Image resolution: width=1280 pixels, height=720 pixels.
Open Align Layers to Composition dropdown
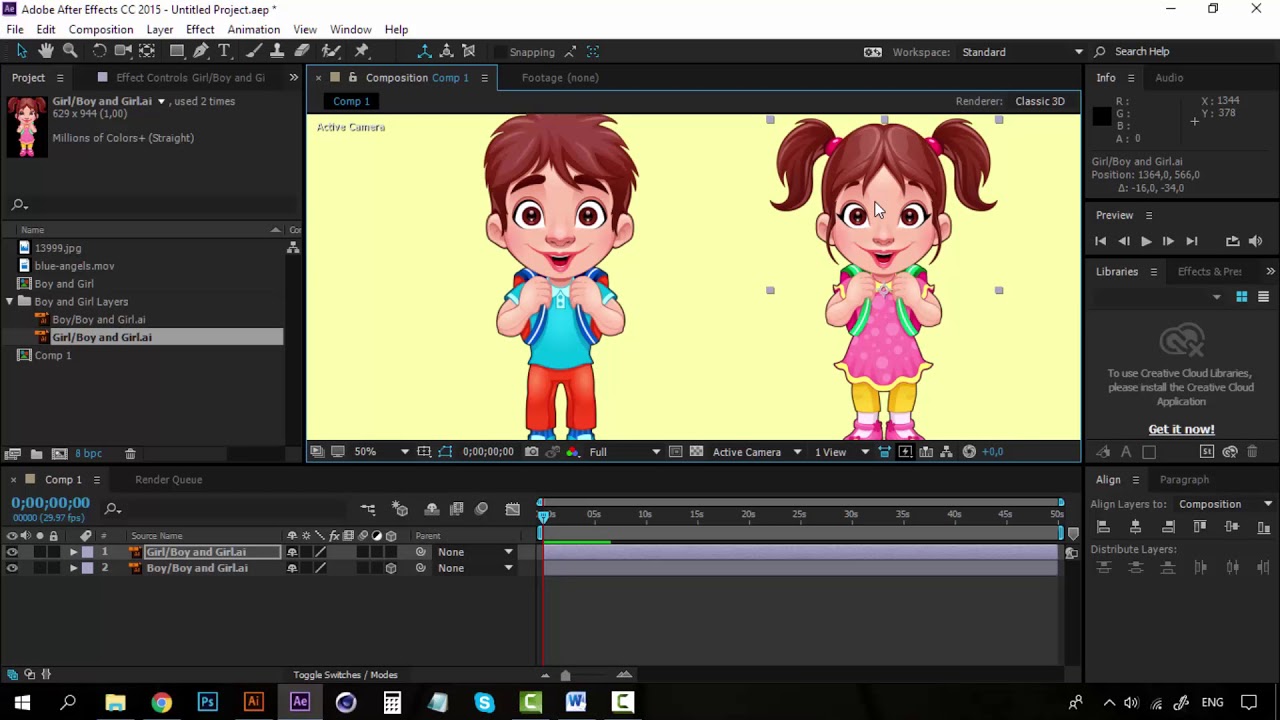[x=1225, y=504]
